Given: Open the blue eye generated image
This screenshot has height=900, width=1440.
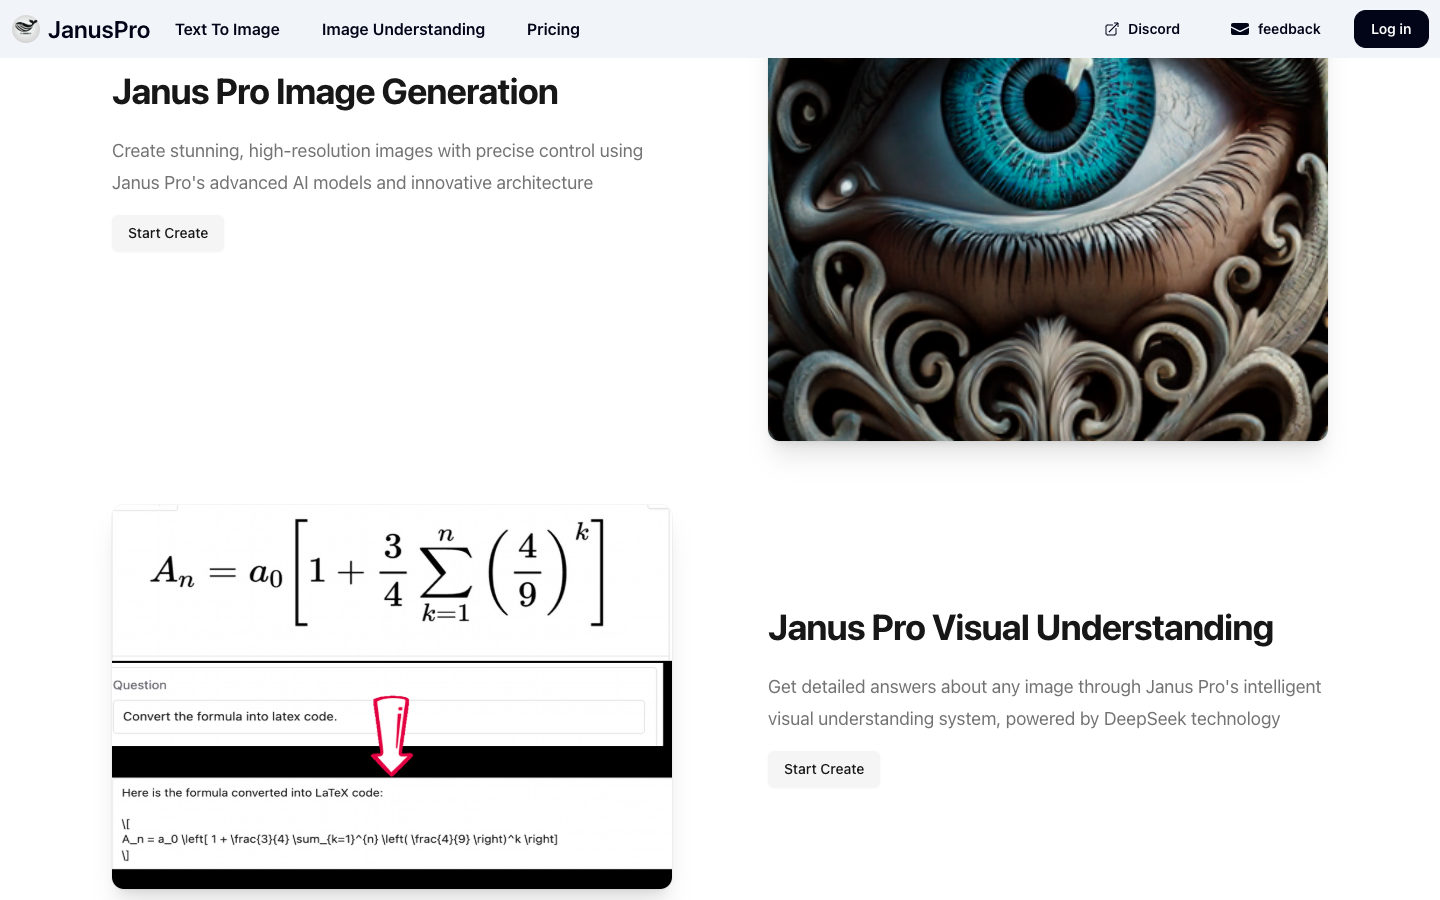Looking at the screenshot, I should [1048, 249].
